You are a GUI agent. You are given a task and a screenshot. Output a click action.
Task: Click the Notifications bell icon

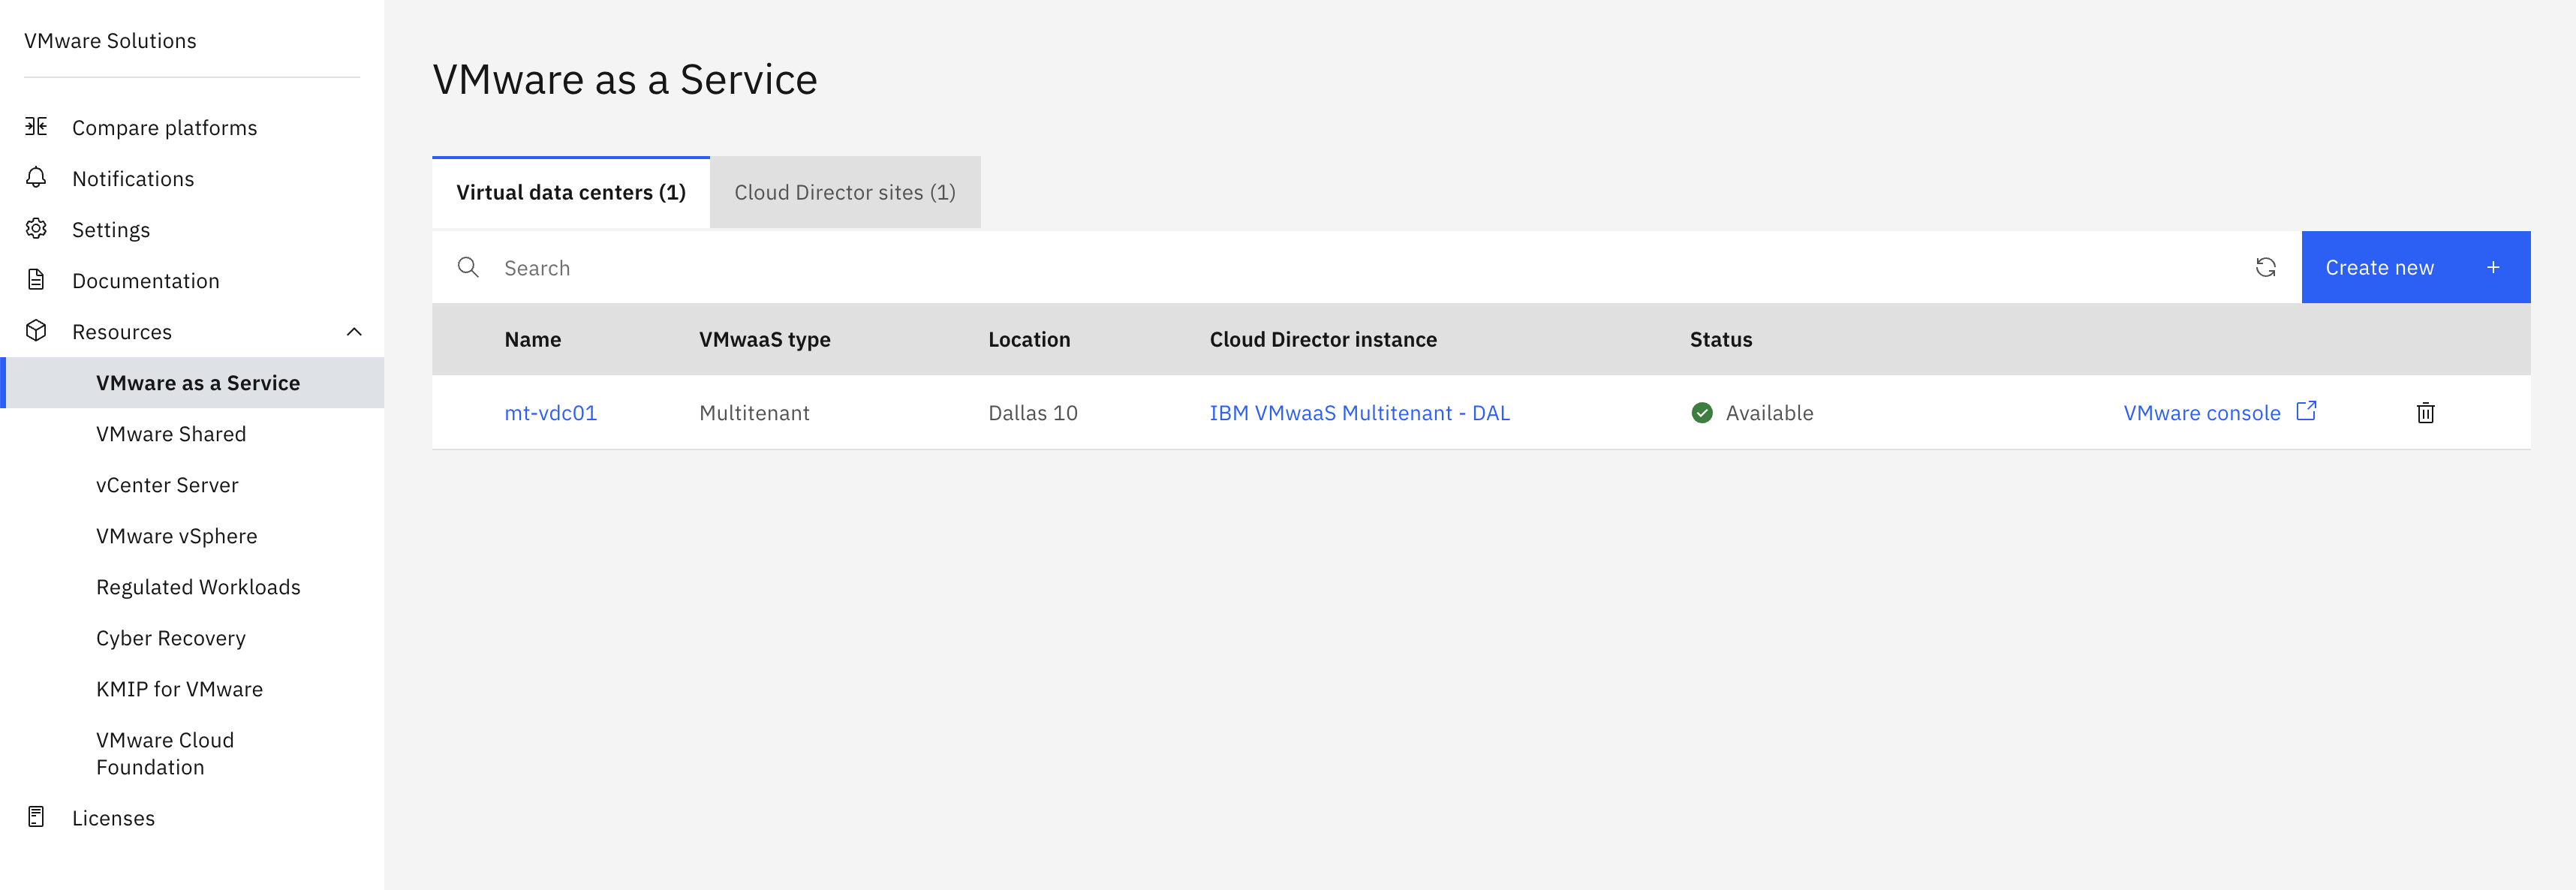tap(36, 178)
